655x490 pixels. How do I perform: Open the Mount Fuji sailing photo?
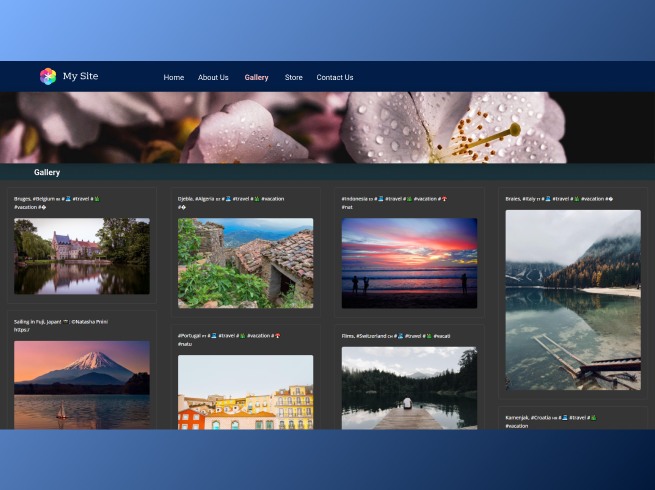(82, 385)
